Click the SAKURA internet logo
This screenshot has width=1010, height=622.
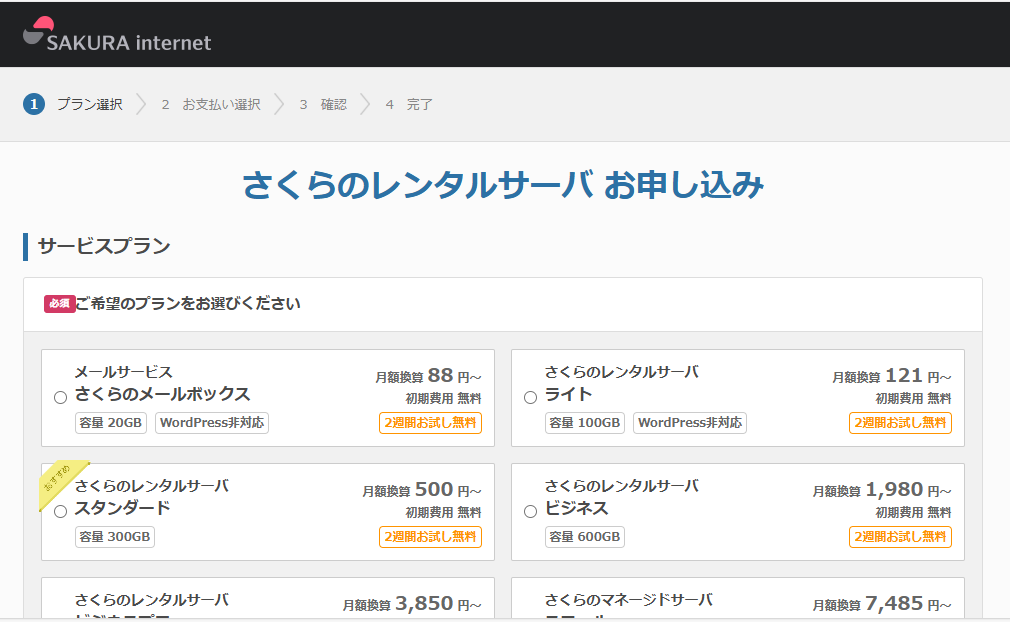point(117,35)
